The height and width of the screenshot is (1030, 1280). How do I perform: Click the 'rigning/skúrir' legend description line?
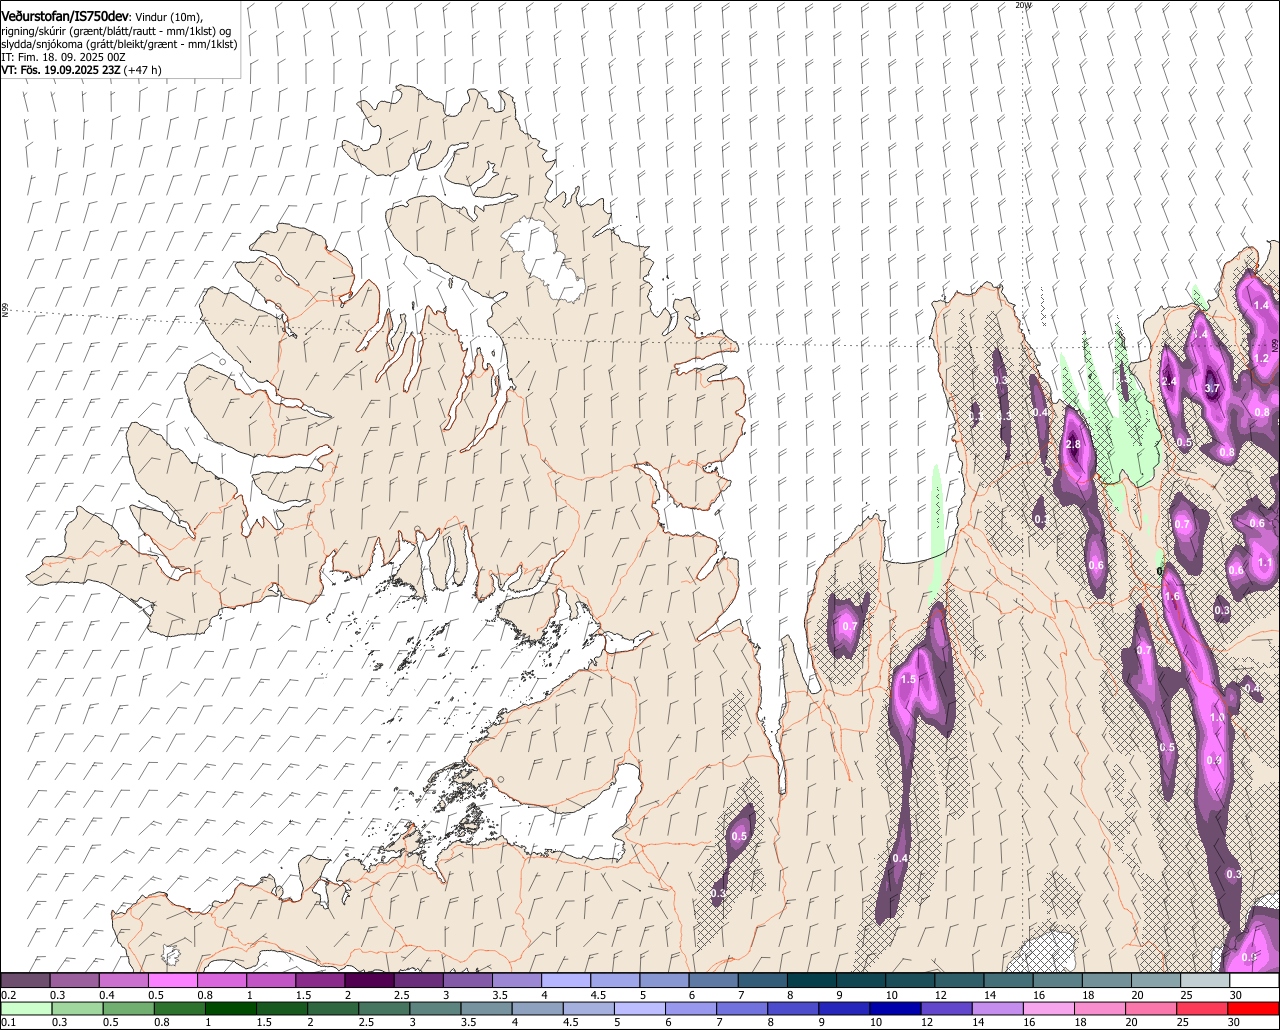116,31
